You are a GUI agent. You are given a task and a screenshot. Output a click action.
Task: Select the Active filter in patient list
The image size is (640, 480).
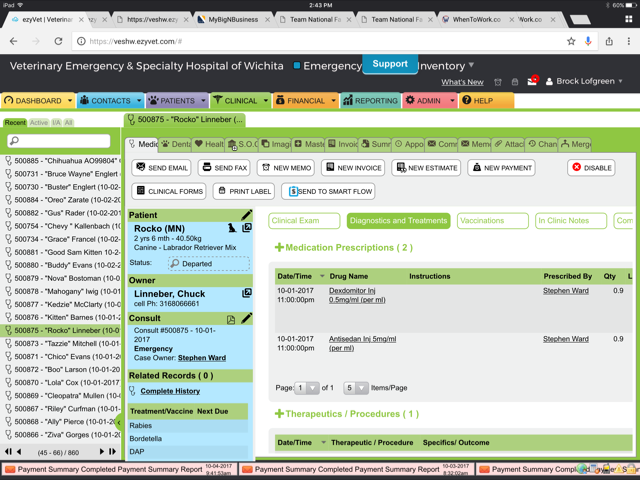coord(38,123)
